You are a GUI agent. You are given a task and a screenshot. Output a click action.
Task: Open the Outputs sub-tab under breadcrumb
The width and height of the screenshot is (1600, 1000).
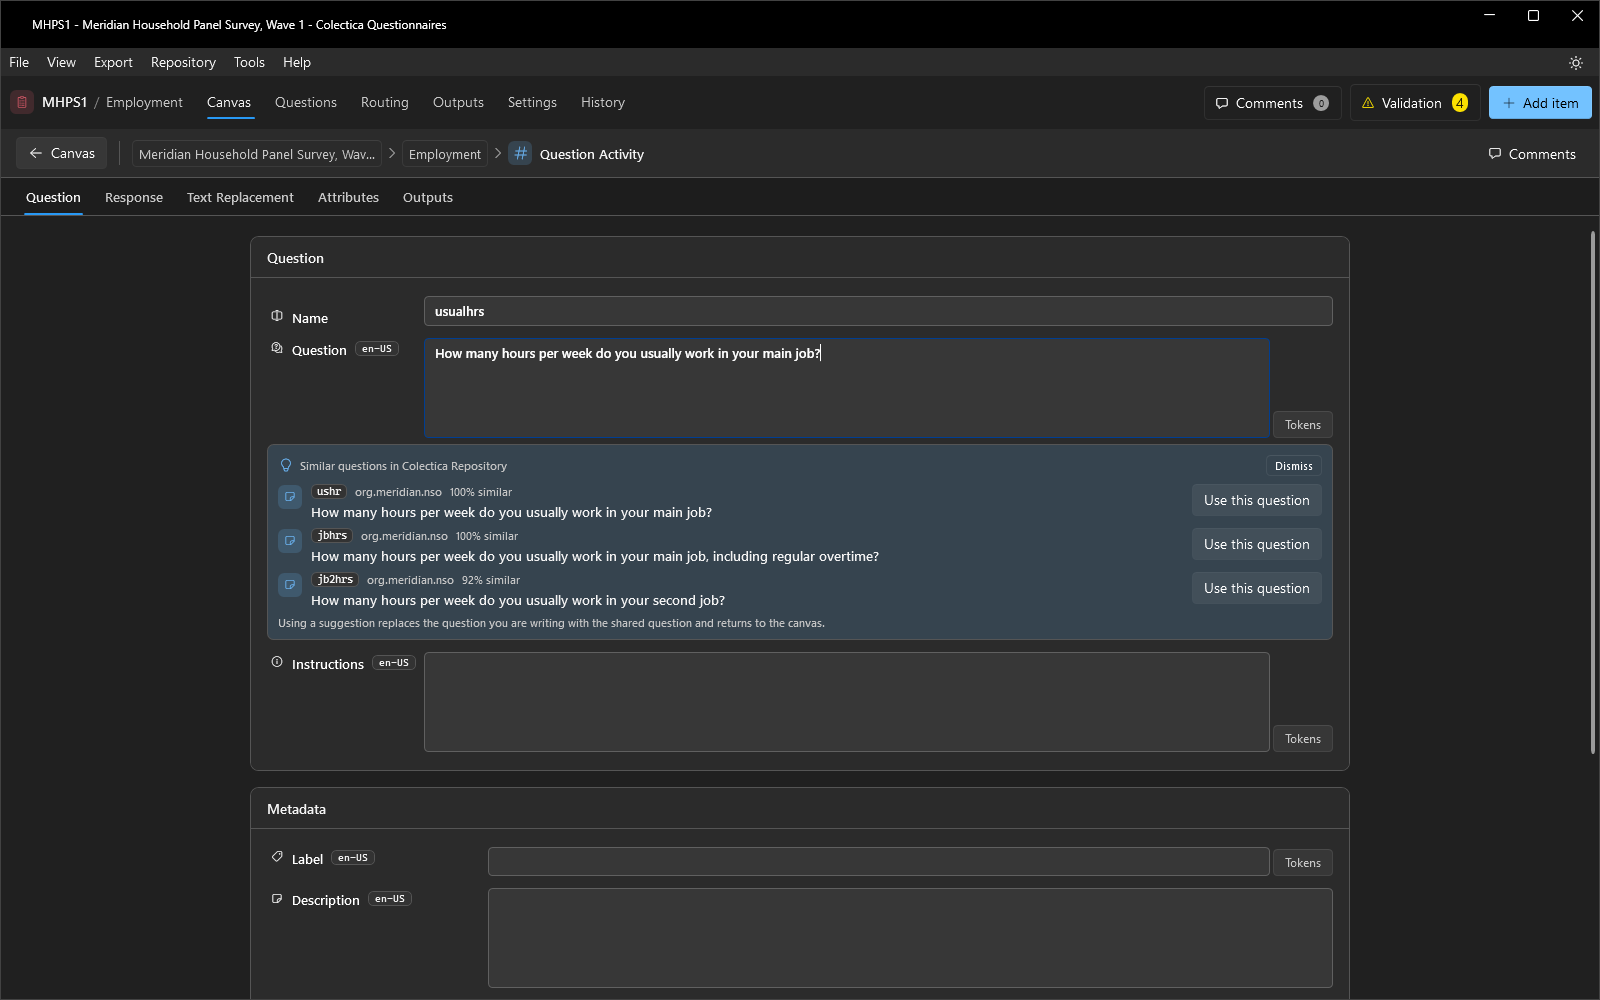[428, 197]
